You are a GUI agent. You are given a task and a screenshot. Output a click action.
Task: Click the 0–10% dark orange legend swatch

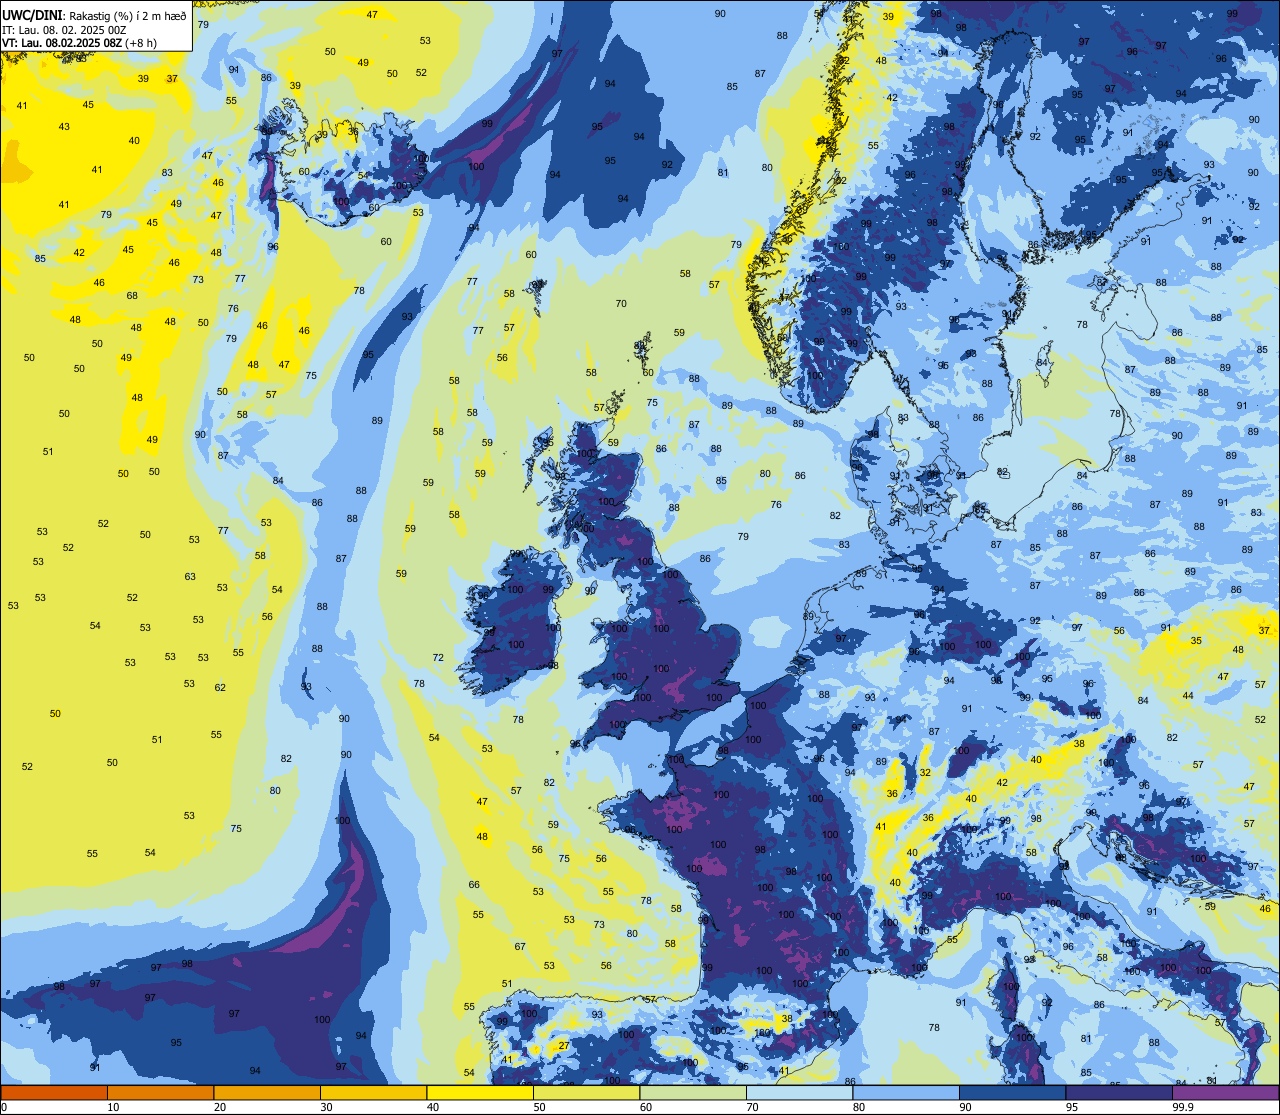point(54,1092)
